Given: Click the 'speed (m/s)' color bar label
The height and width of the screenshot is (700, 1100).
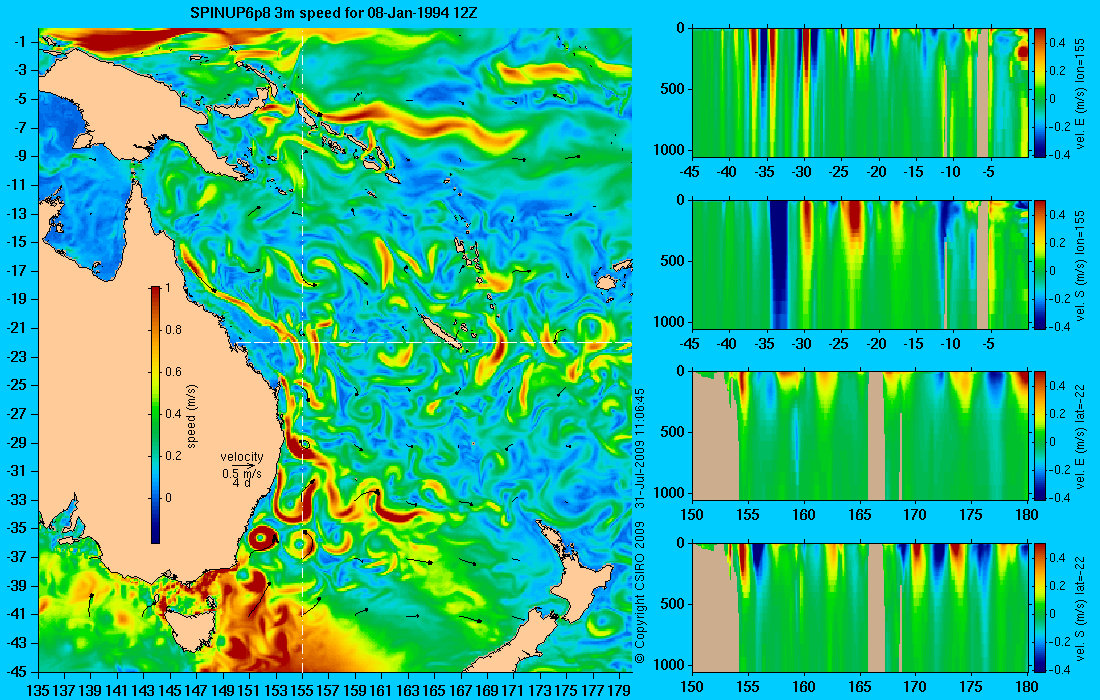Looking at the screenshot, I should point(192,416).
